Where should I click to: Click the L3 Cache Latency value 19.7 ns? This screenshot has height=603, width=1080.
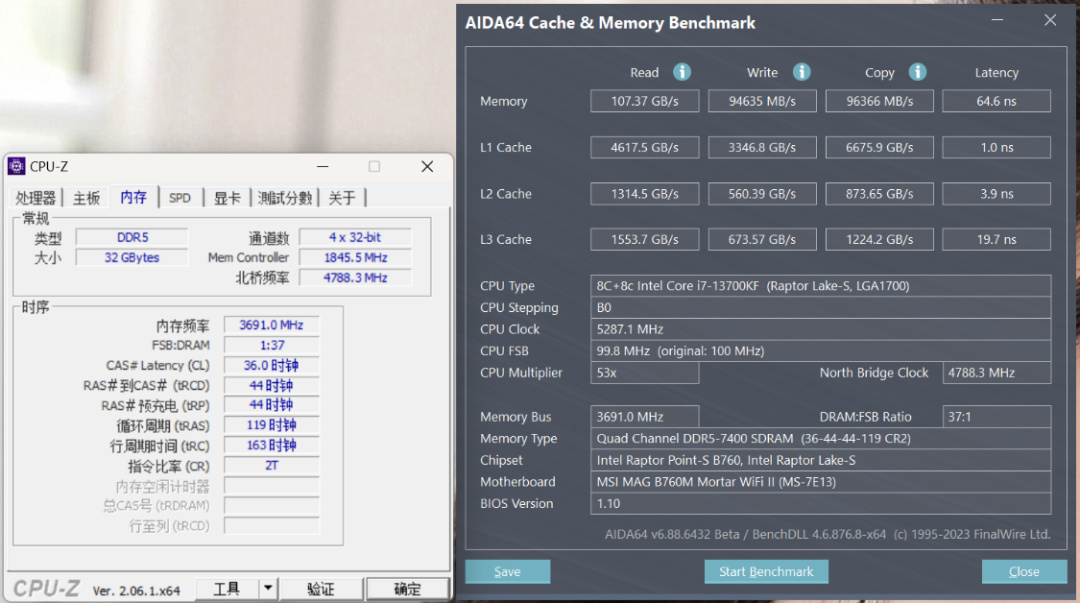click(997, 240)
